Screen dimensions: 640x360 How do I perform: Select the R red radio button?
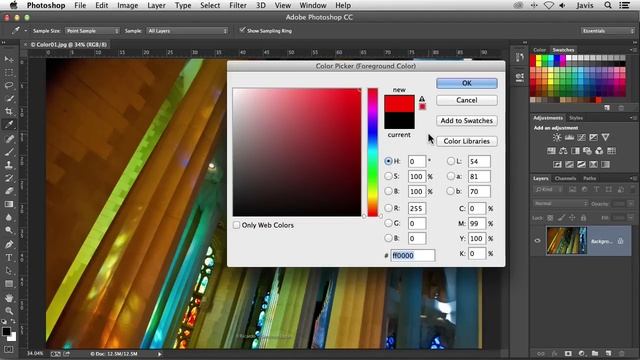point(388,208)
